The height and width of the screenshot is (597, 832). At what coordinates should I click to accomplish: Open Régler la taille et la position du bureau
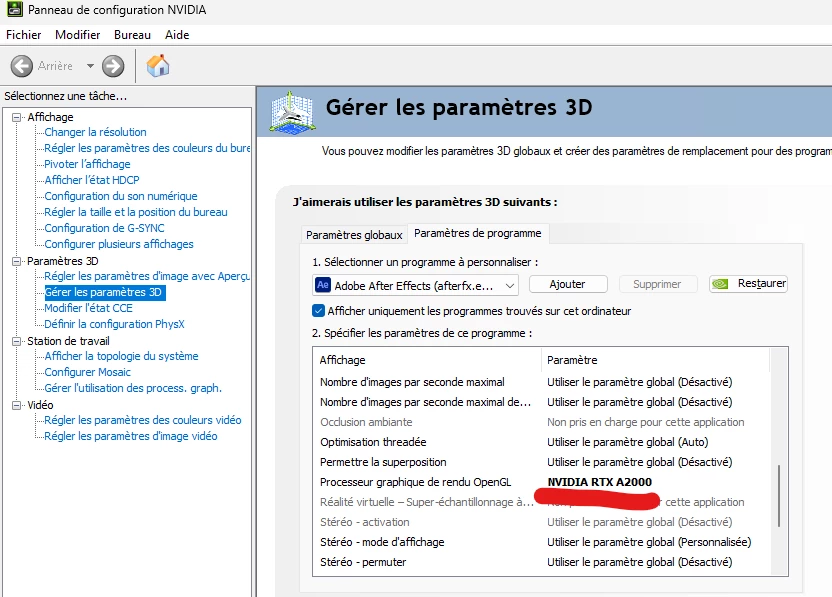[x=136, y=212]
